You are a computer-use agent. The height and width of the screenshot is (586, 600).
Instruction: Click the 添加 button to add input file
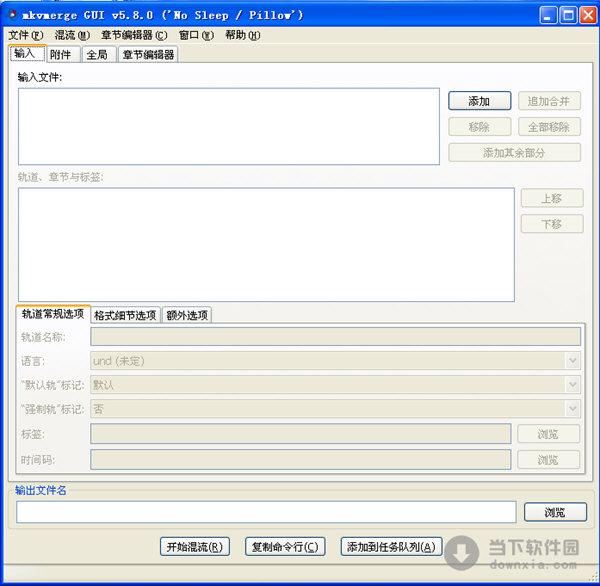[479, 101]
